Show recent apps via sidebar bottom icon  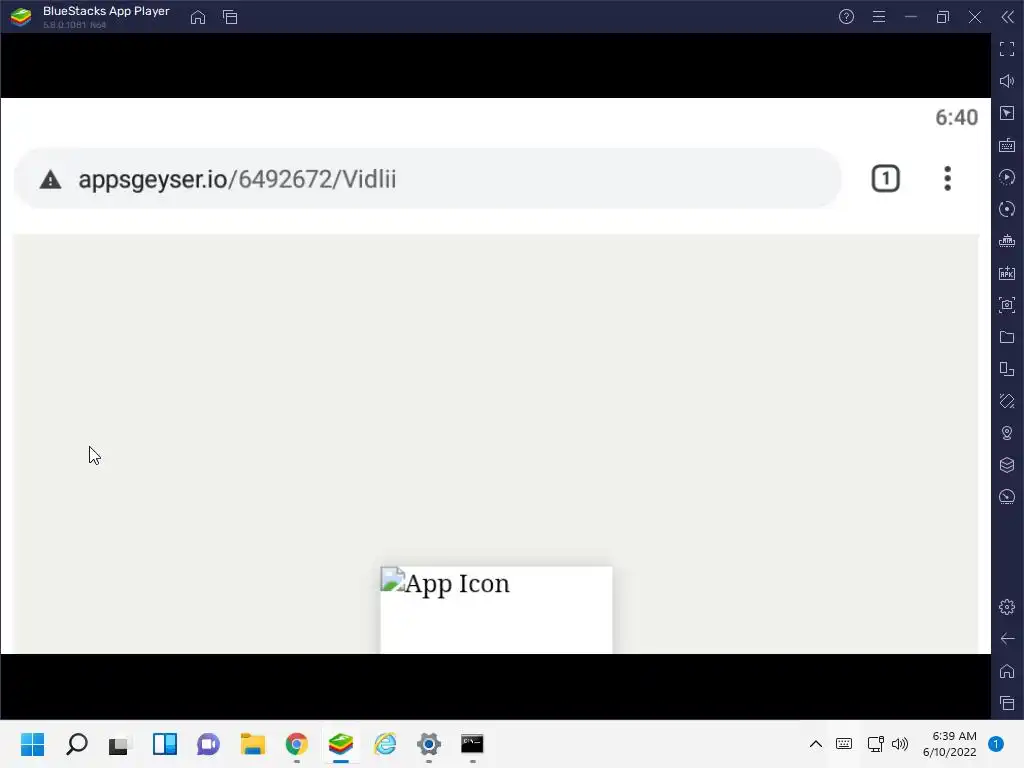[1007, 703]
